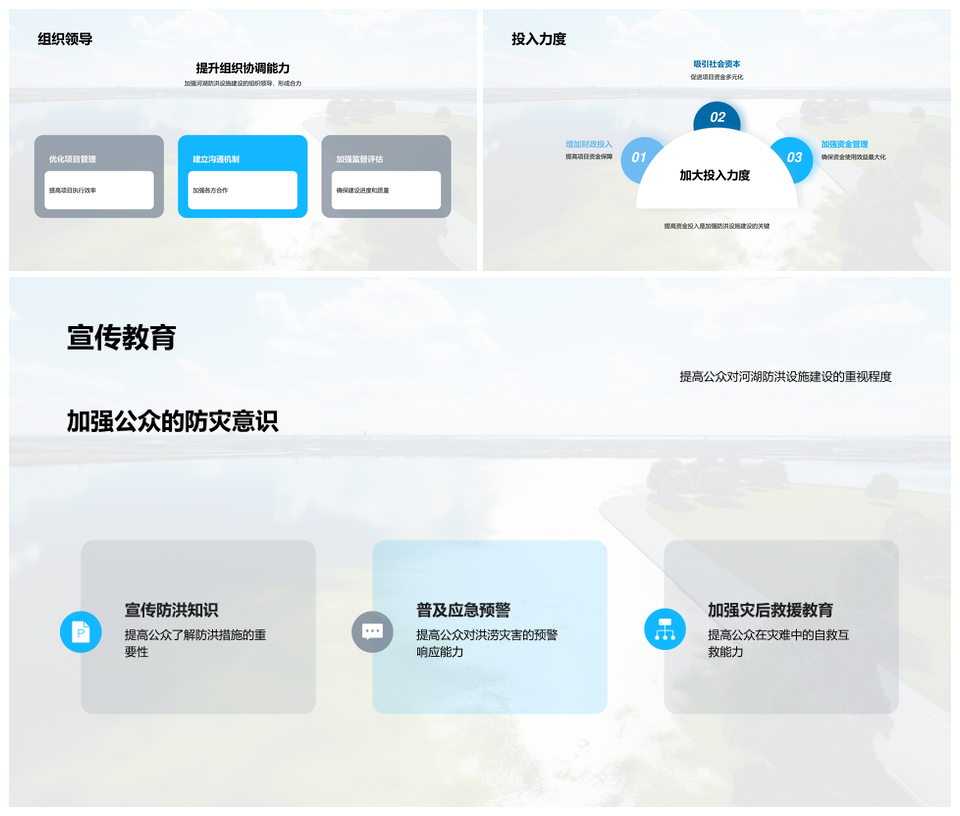Click the 提高项目执行效率 white text box
The image size is (960, 816).
click(x=99, y=190)
